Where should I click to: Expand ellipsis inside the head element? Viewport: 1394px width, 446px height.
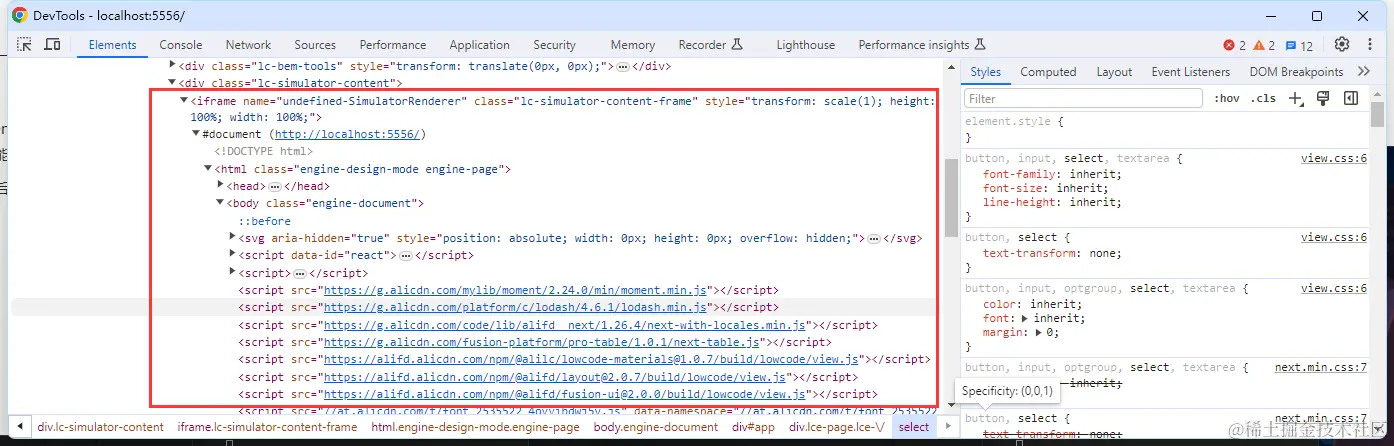[275, 186]
